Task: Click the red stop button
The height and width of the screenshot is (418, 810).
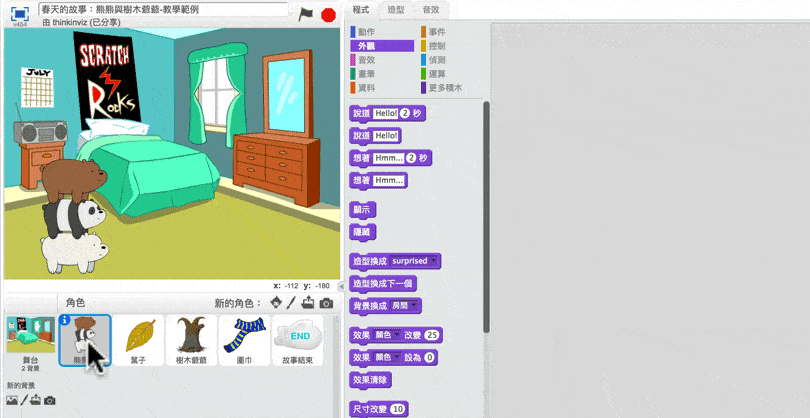Action: (329, 15)
